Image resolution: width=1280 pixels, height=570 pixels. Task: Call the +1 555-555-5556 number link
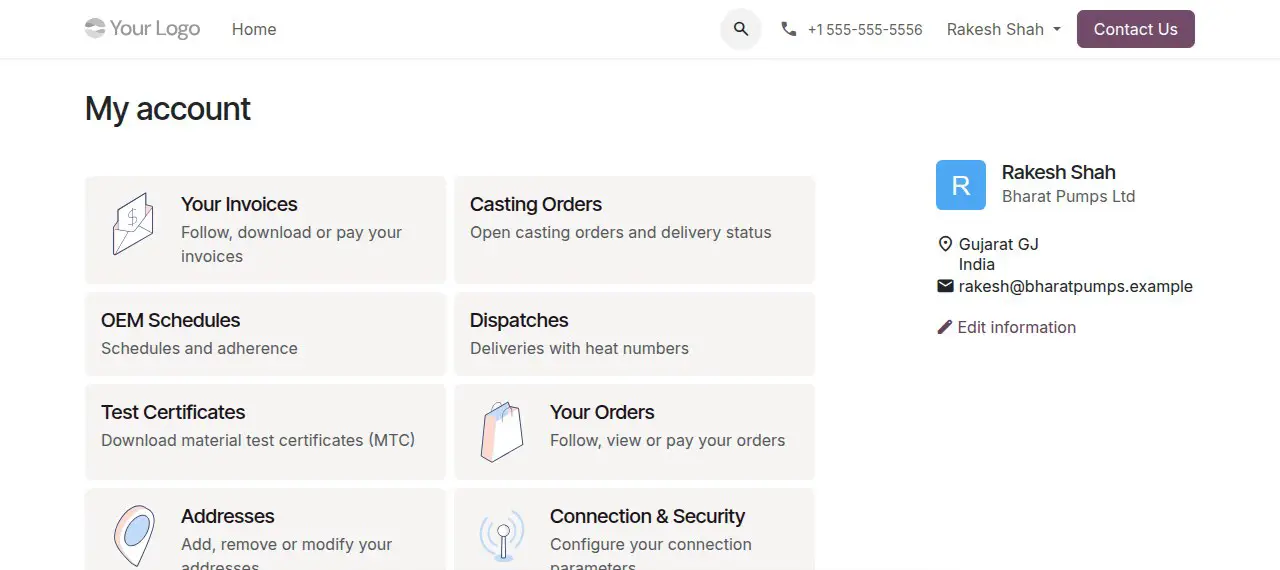pyautogui.click(x=865, y=30)
